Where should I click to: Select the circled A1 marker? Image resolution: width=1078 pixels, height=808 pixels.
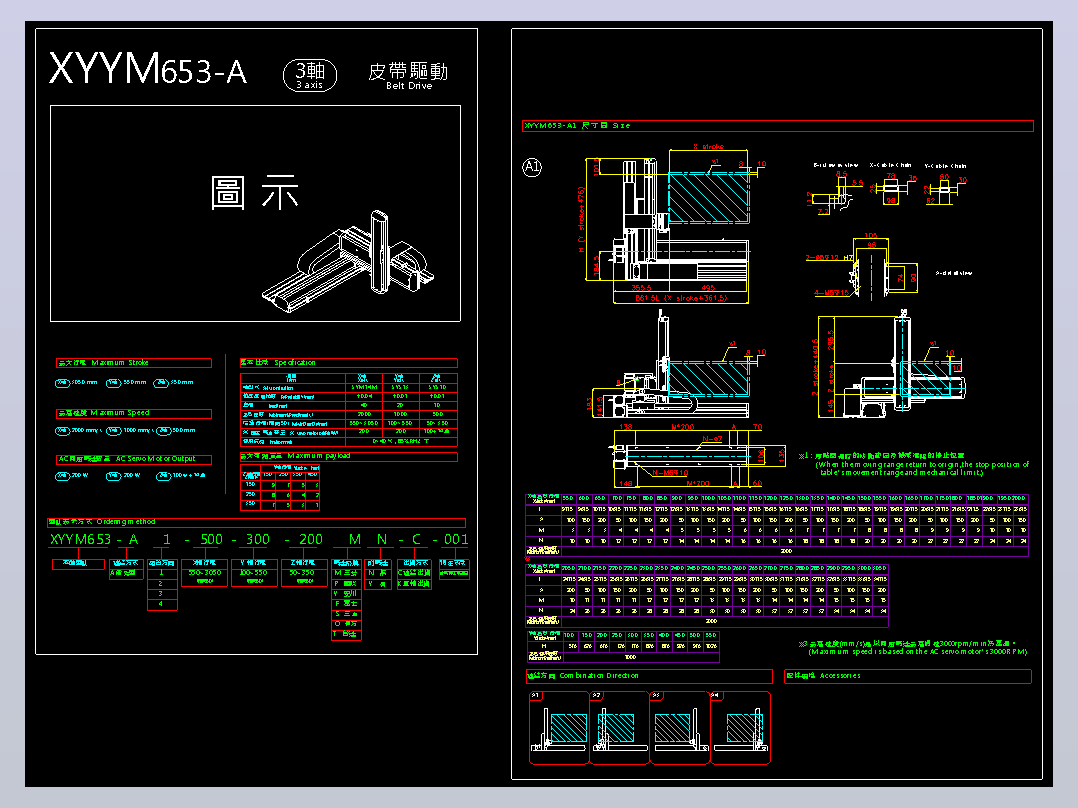click(x=532, y=167)
